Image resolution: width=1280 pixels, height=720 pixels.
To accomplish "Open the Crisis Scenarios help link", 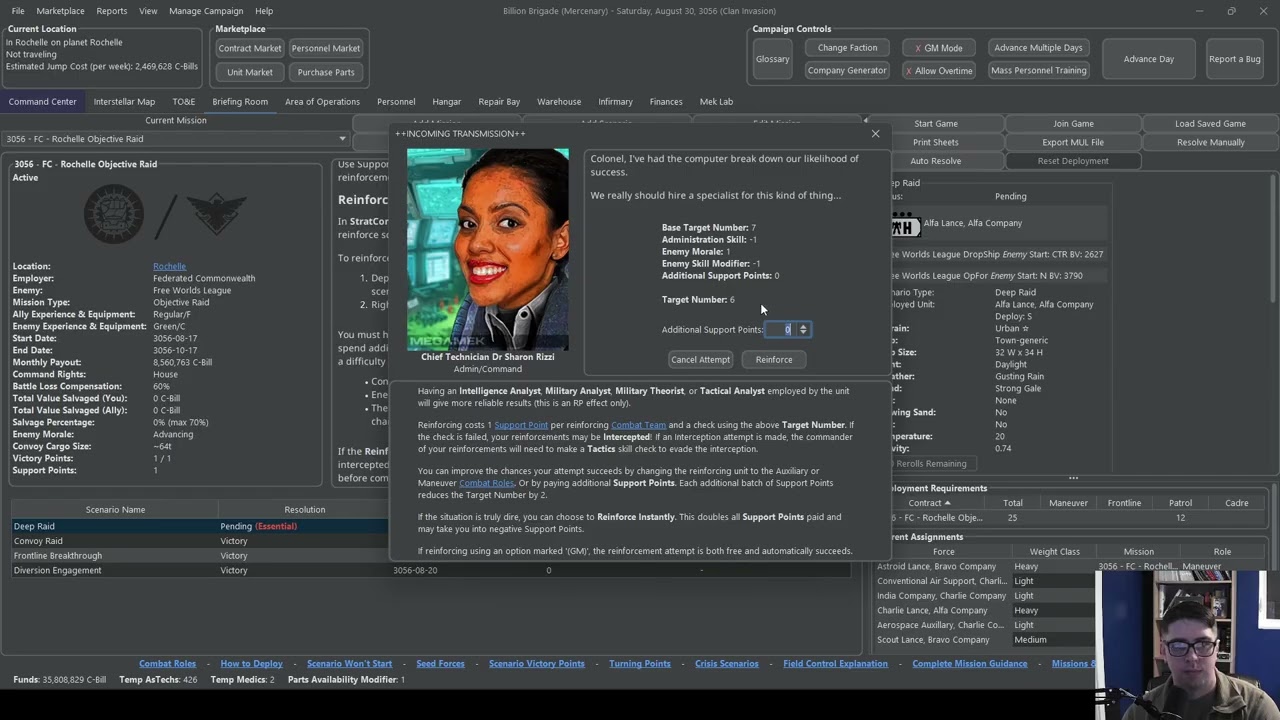I will (x=727, y=664).
